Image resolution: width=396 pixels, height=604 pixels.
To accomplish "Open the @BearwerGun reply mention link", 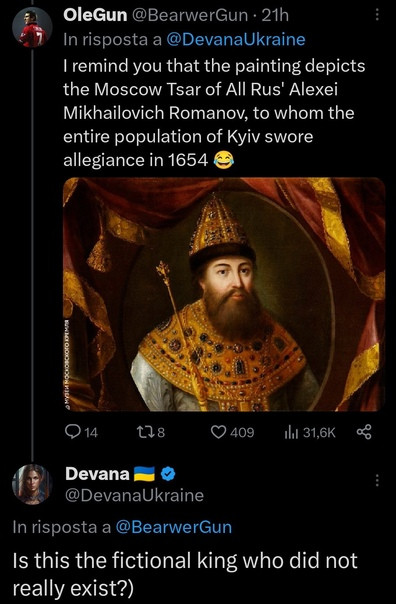I will click(174, 527).
